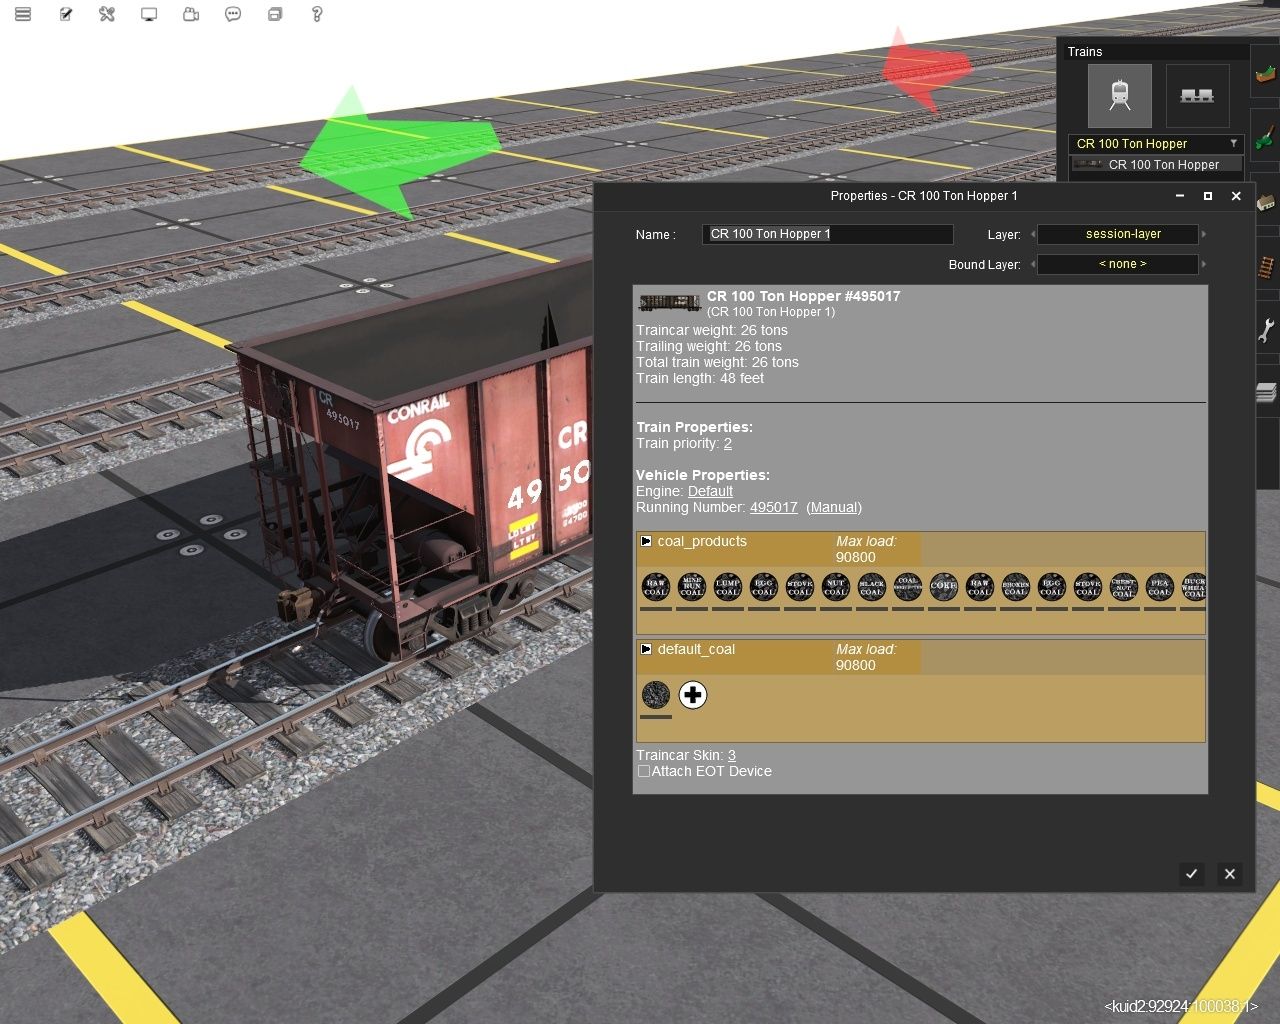Select the Slack Coal product
The image size is (1280, 1024).
click(872, 587)
